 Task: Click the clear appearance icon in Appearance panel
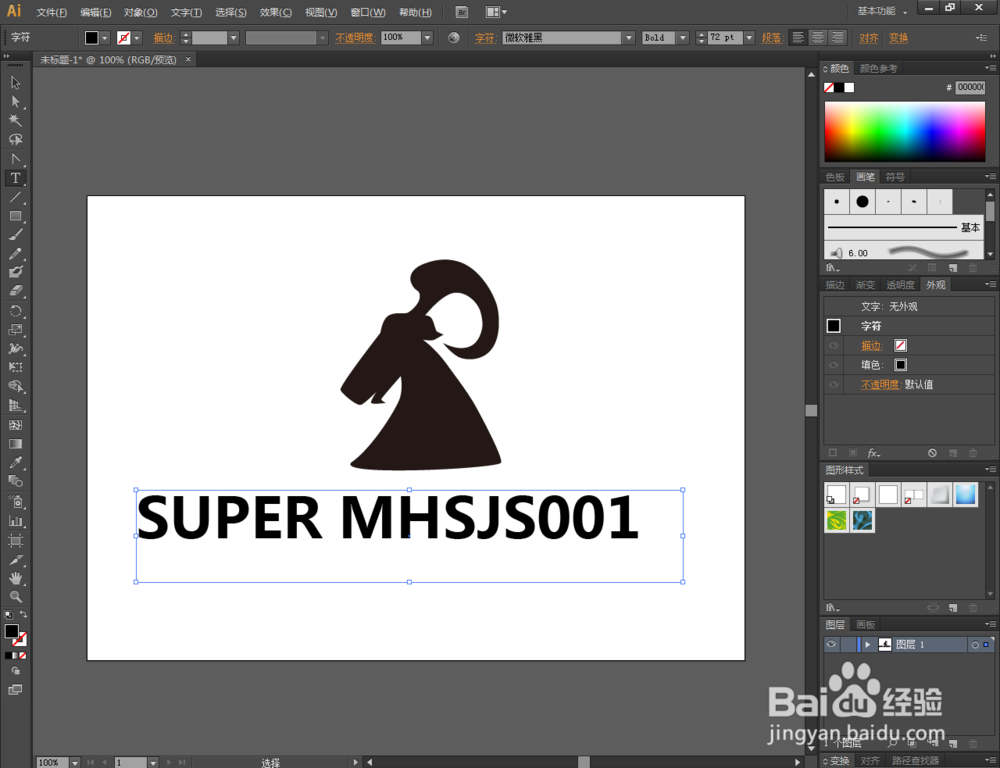(x=932, y=453)
